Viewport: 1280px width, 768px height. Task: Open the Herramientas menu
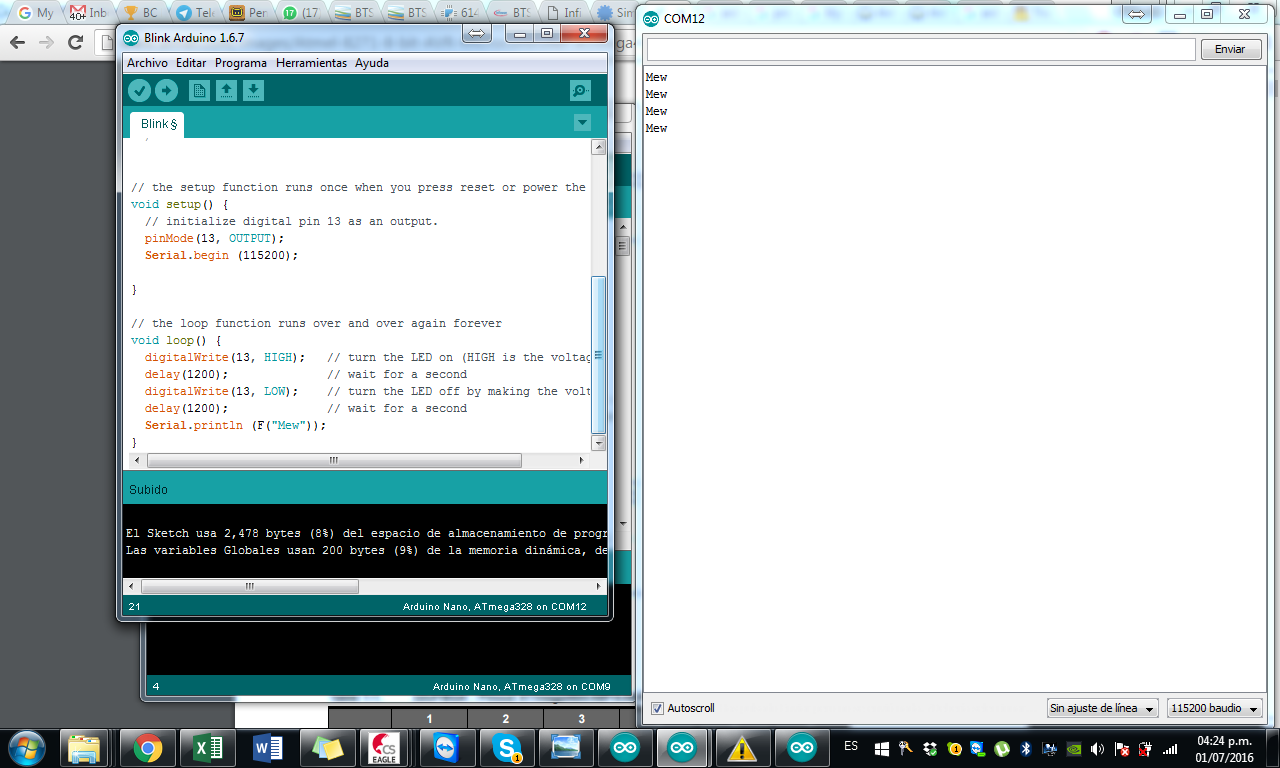(x=311, y=62)
